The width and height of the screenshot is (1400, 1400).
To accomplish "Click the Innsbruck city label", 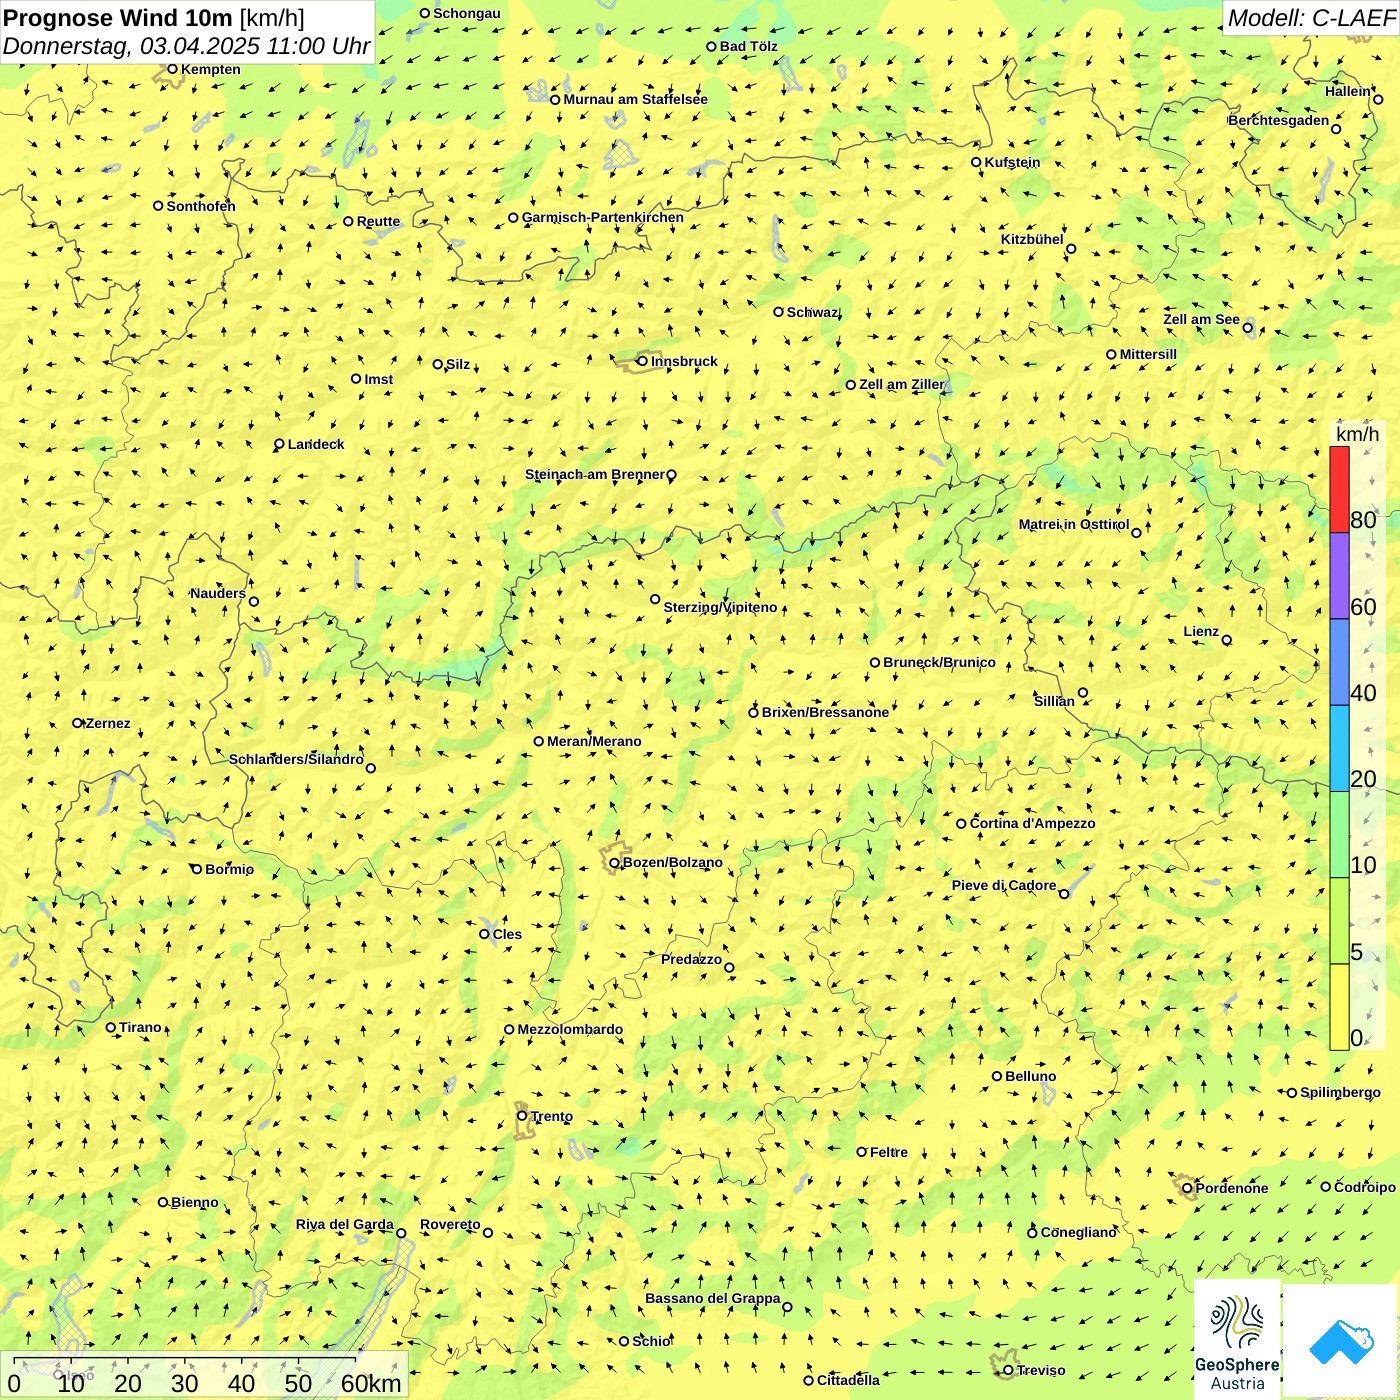I will tap(684, 361).
